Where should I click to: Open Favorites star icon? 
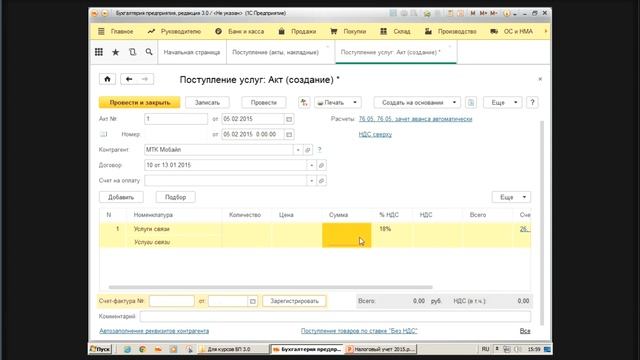(116, 52)
